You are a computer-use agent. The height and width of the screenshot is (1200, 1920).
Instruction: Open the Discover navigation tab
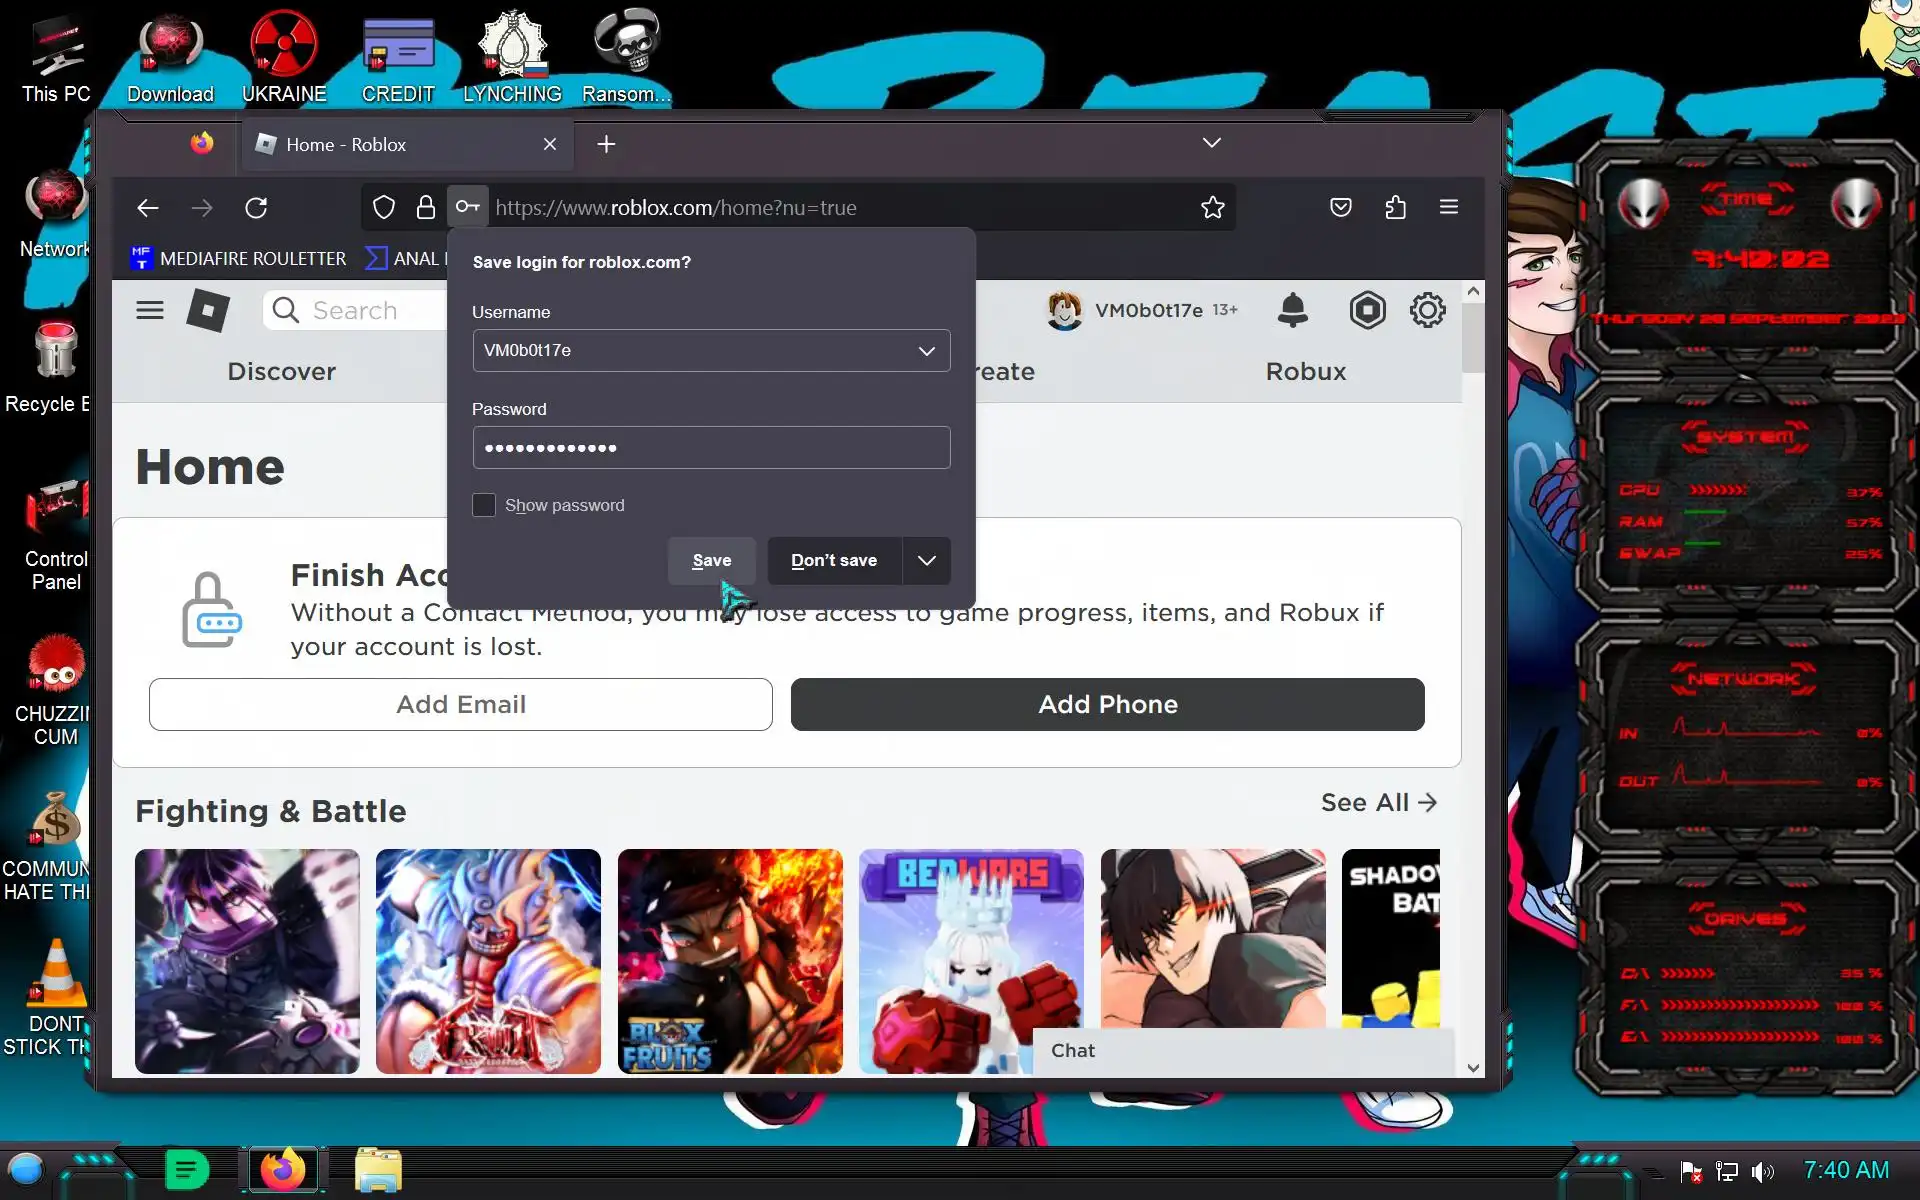pos(281,371)
